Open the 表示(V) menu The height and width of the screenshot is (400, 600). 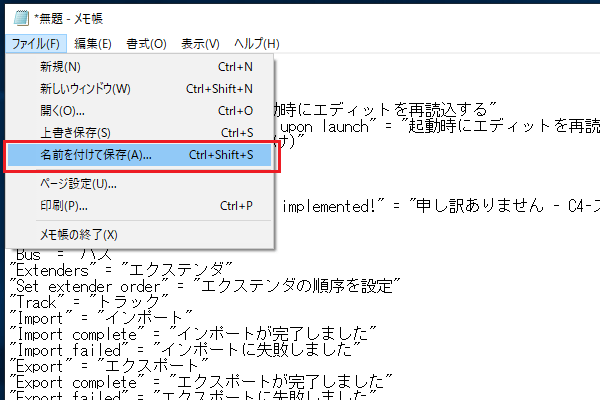pyautogui.click(x=200, y=44)
